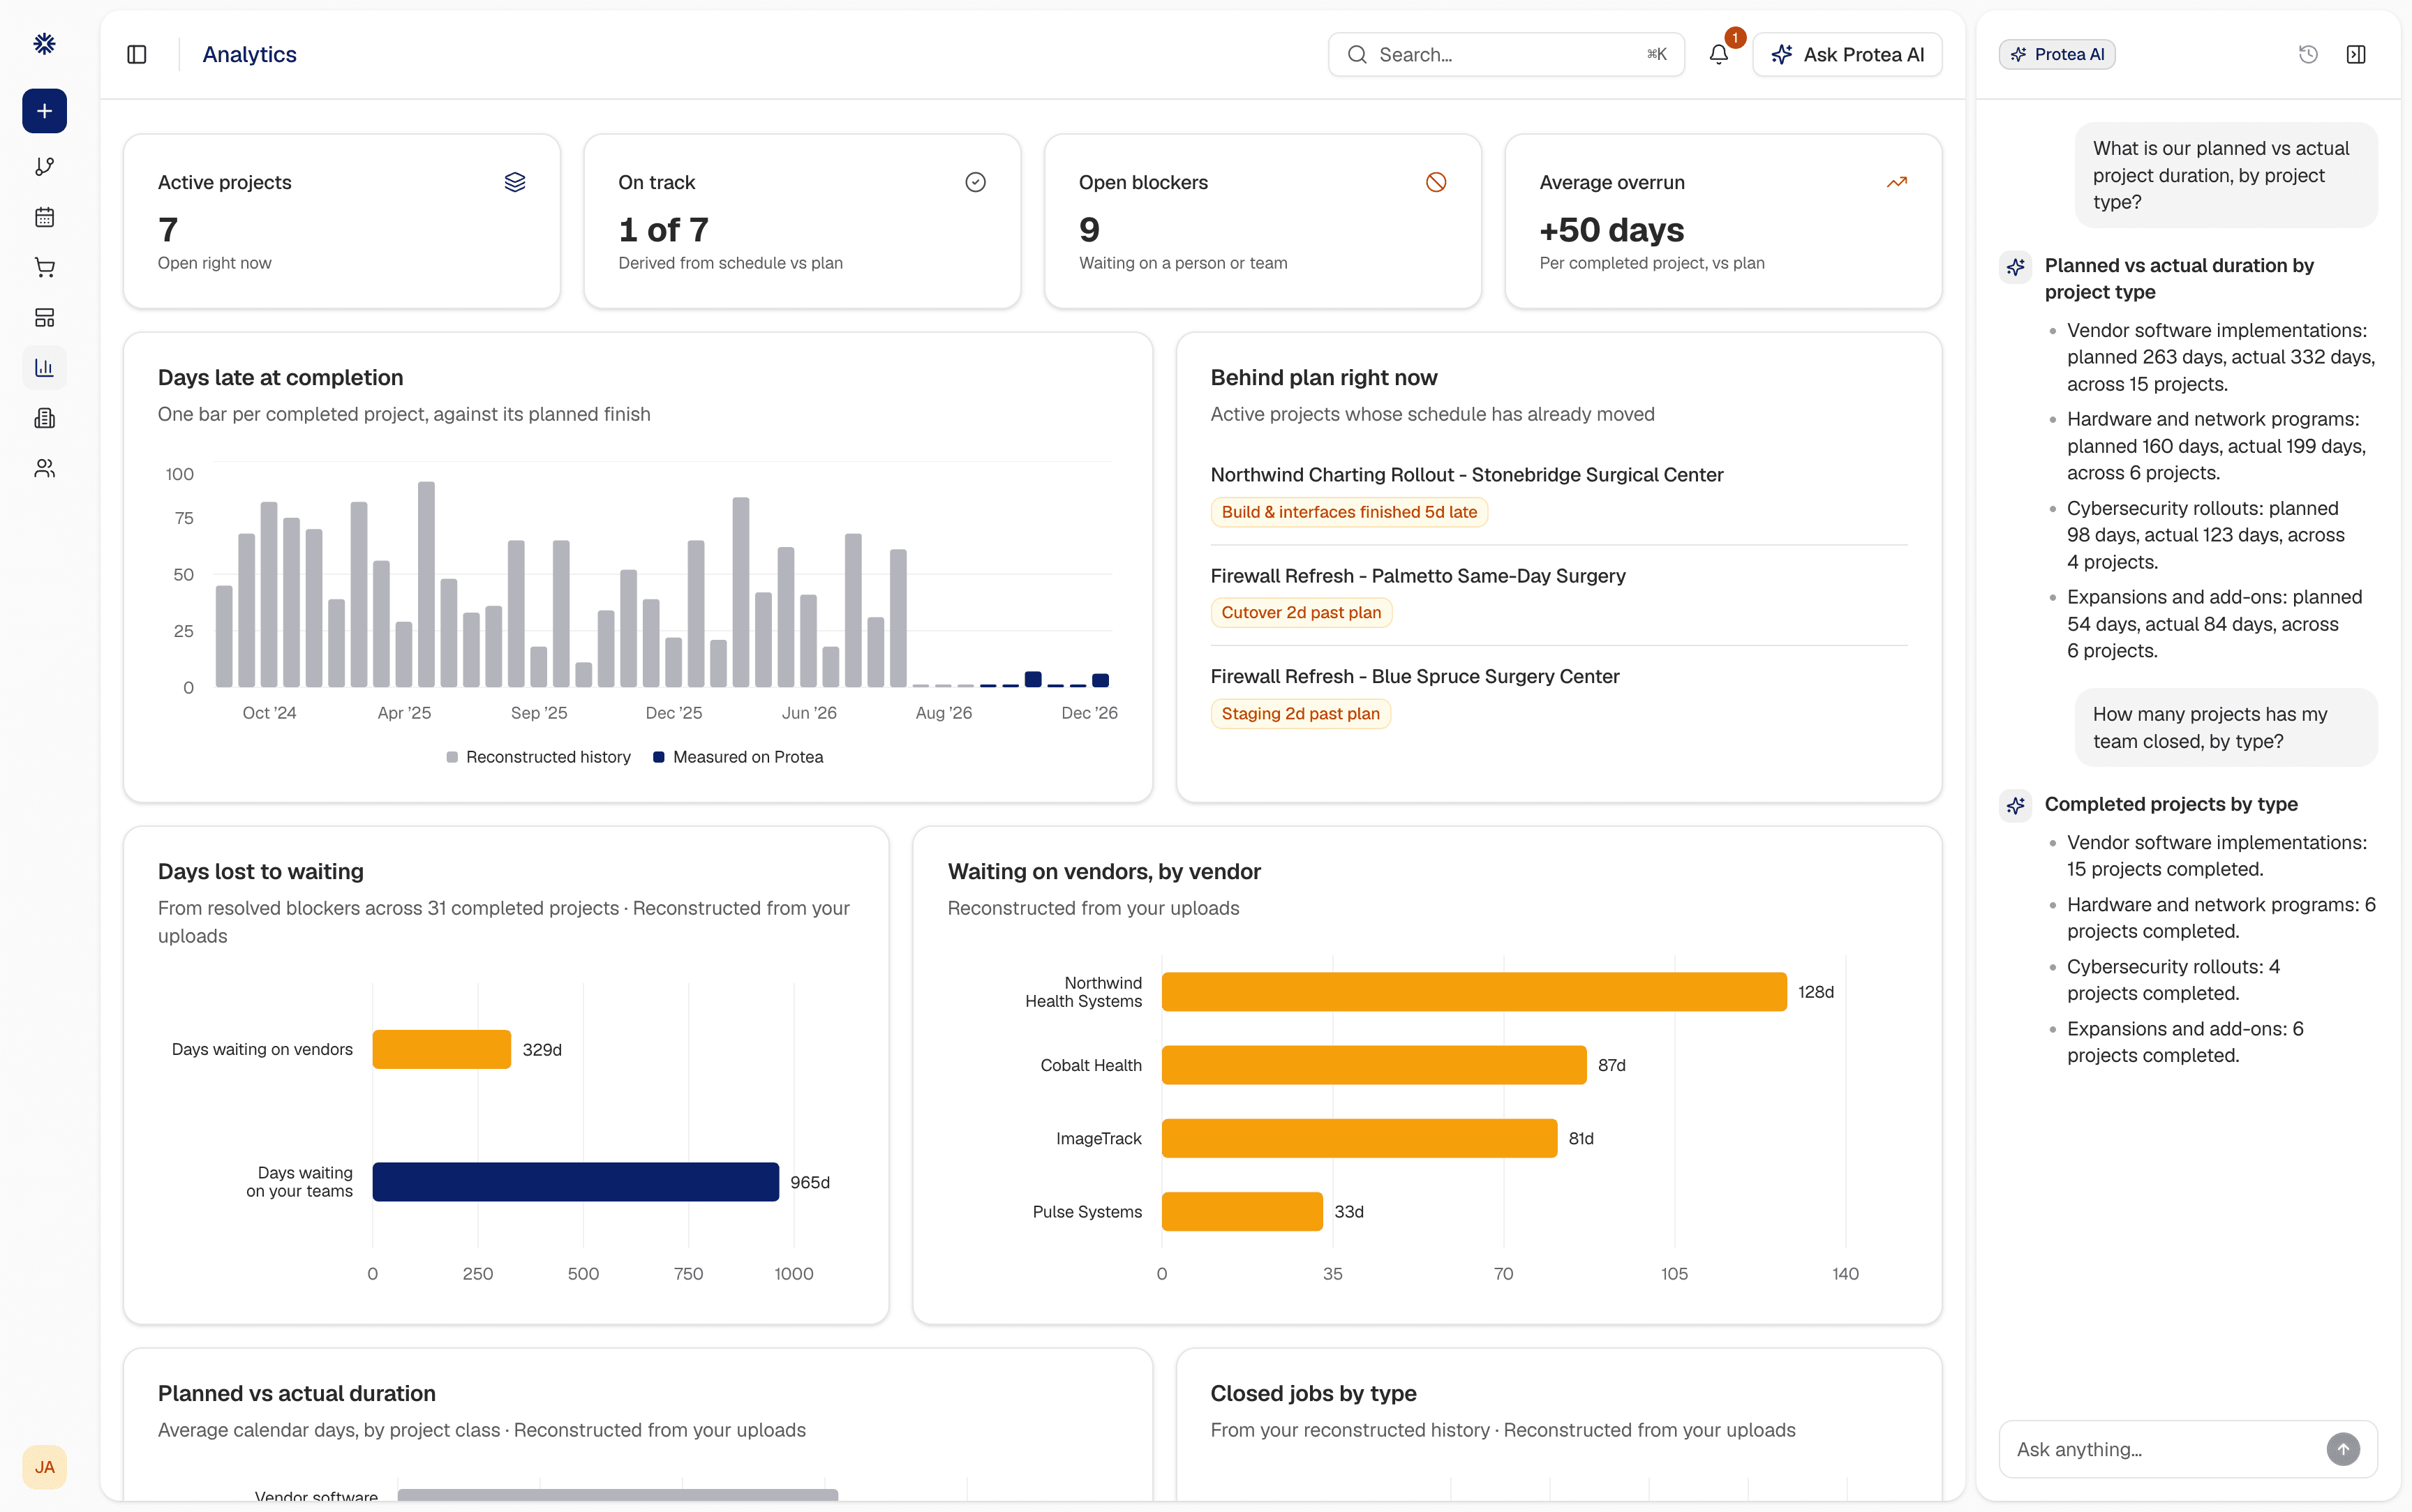Click the Open blockers prohibited icon
Screen dimensions: 2412x1512
[1436, 182]
